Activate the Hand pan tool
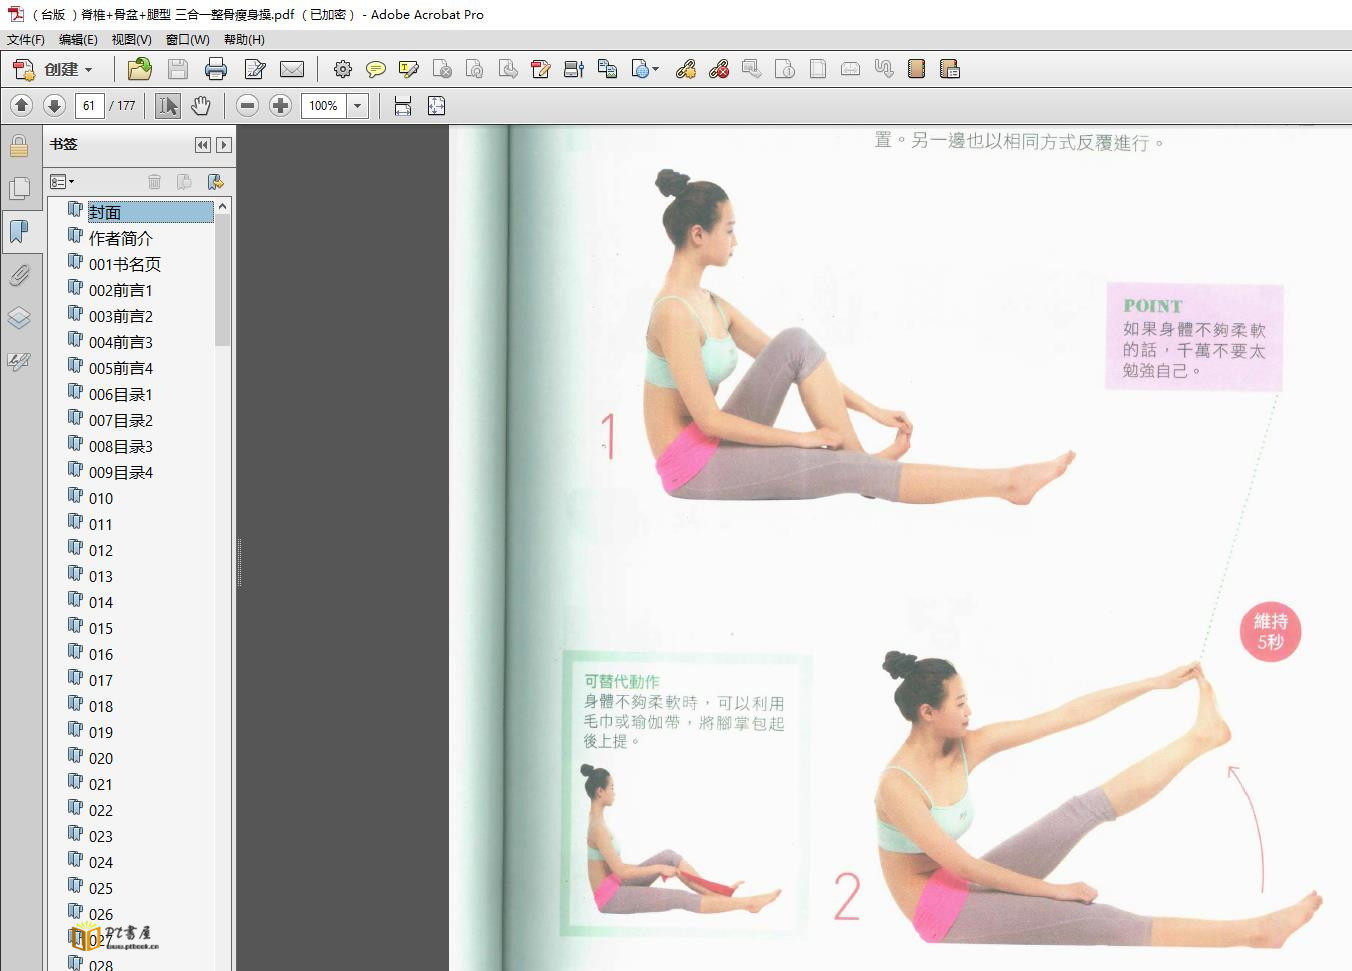The image size is (1352, 971). click(201, 105)
